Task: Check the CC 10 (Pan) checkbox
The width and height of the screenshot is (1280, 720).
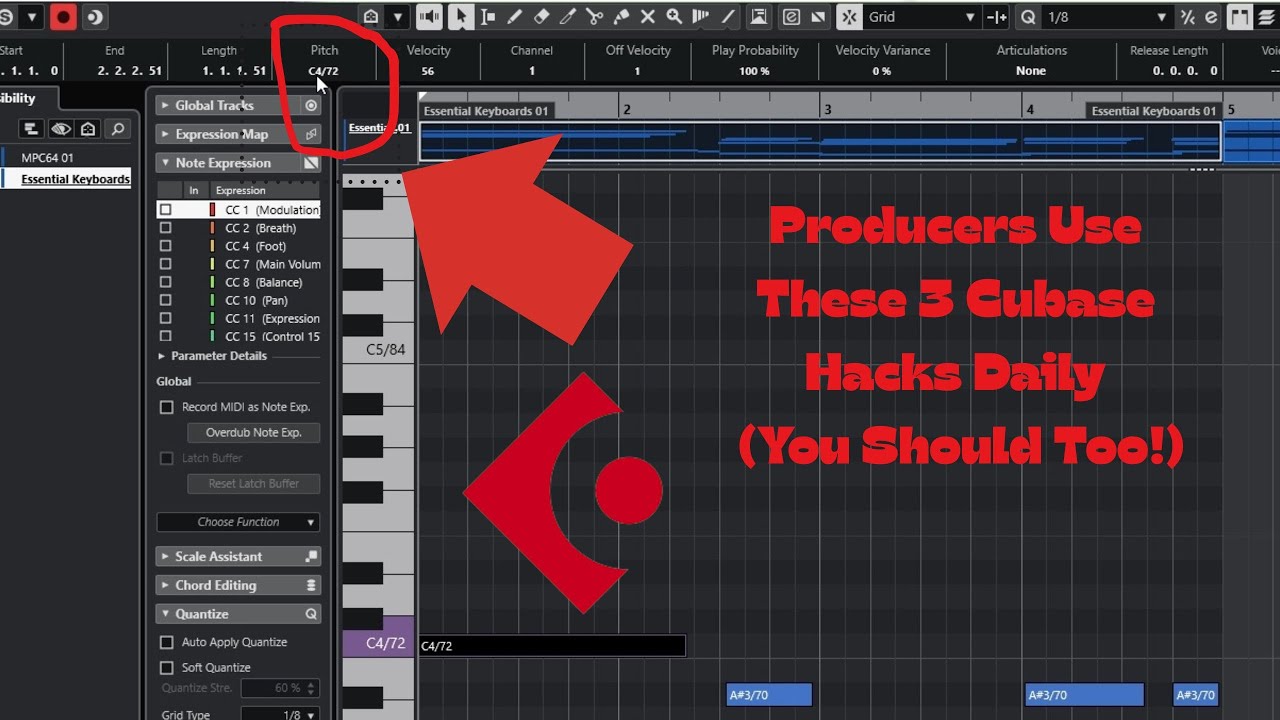Action: pos(166,300)
